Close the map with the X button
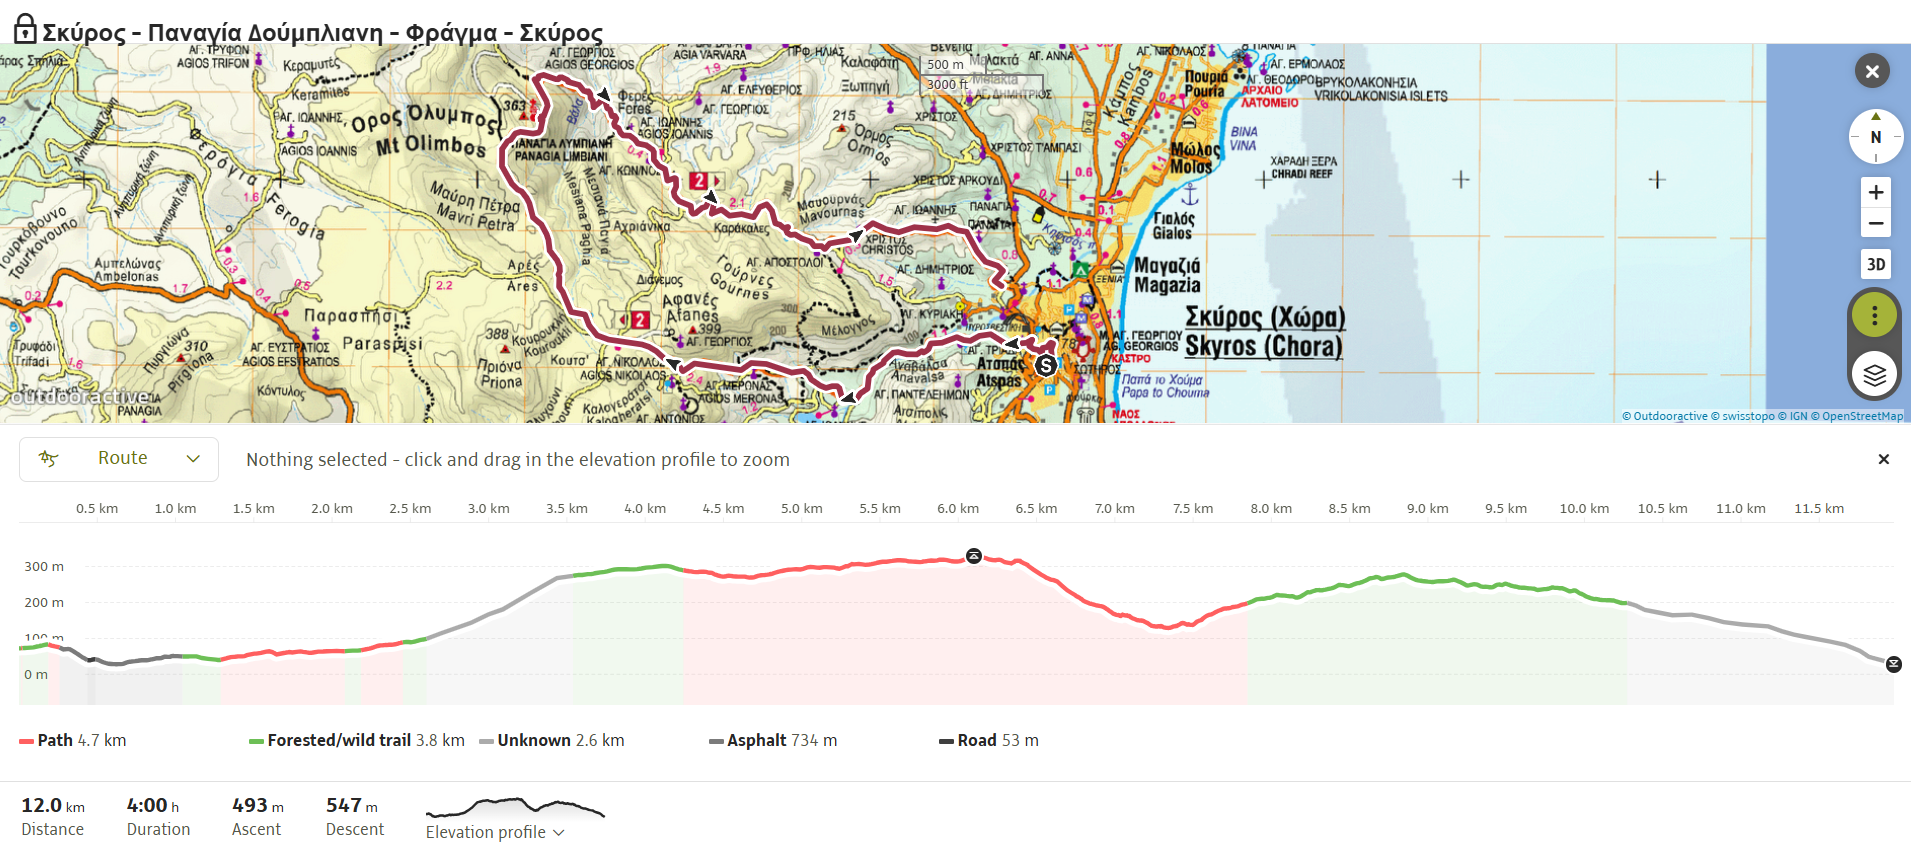Screen dimensions: 1911x842 [x=1872, y=71]
